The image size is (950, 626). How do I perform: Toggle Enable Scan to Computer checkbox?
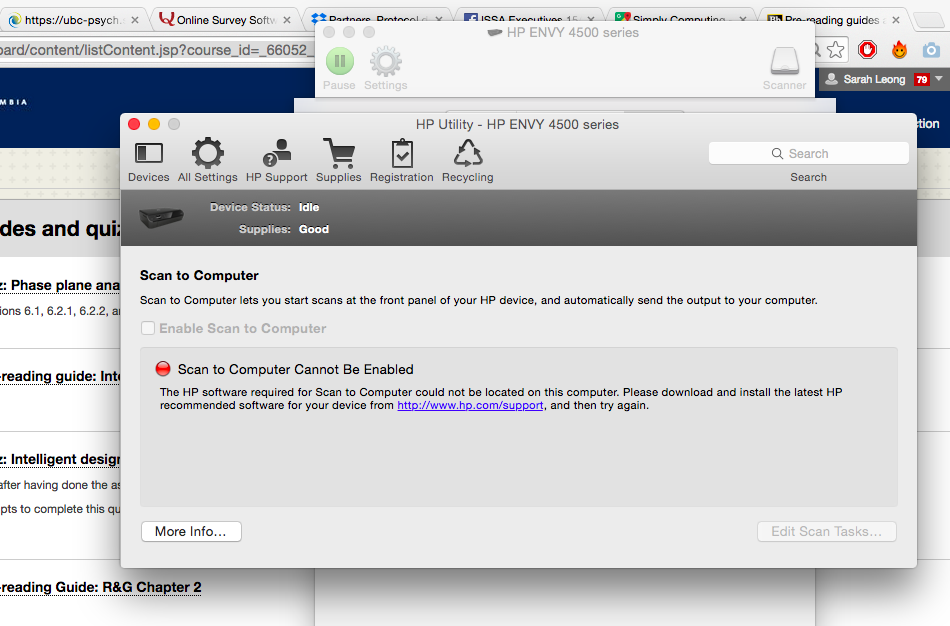coord(148,328)
